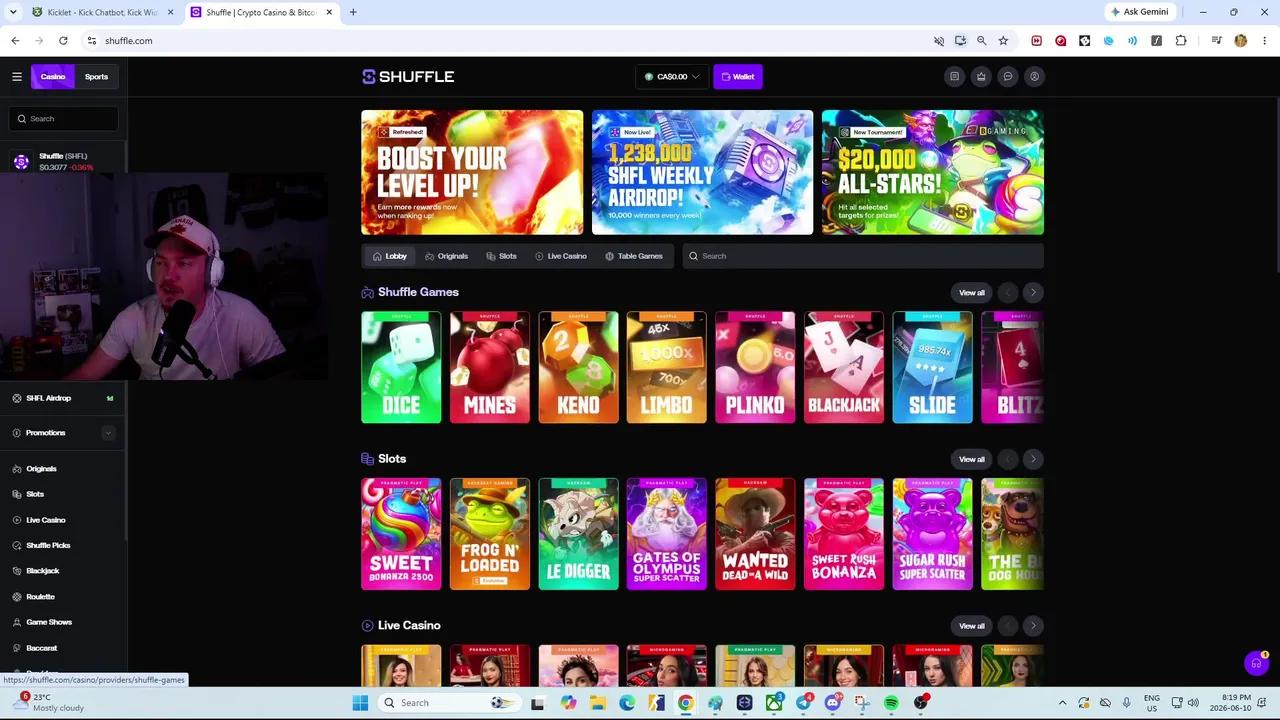This screenshot has height=720, width=1280.
Task: View all Shuffle Games
Action: click(972, 292)
